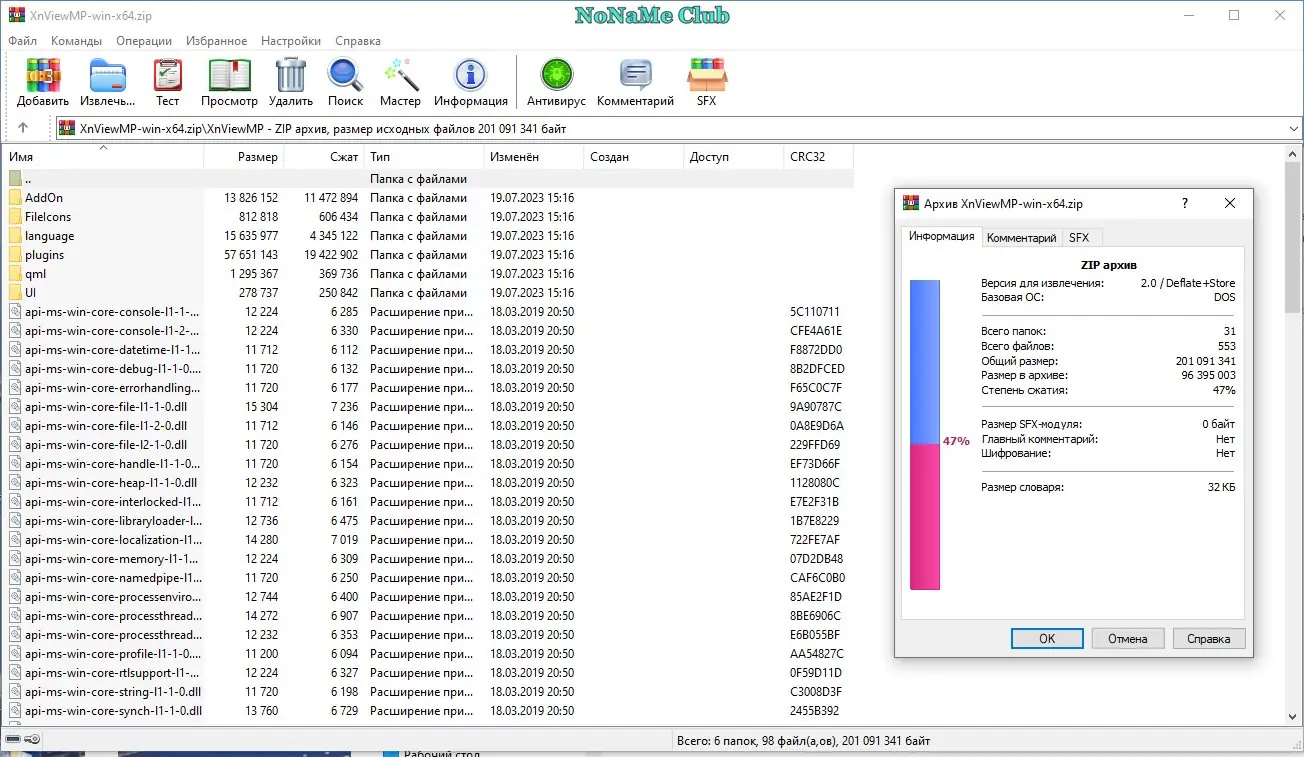Click CRC32 value 5C110711

815,312
